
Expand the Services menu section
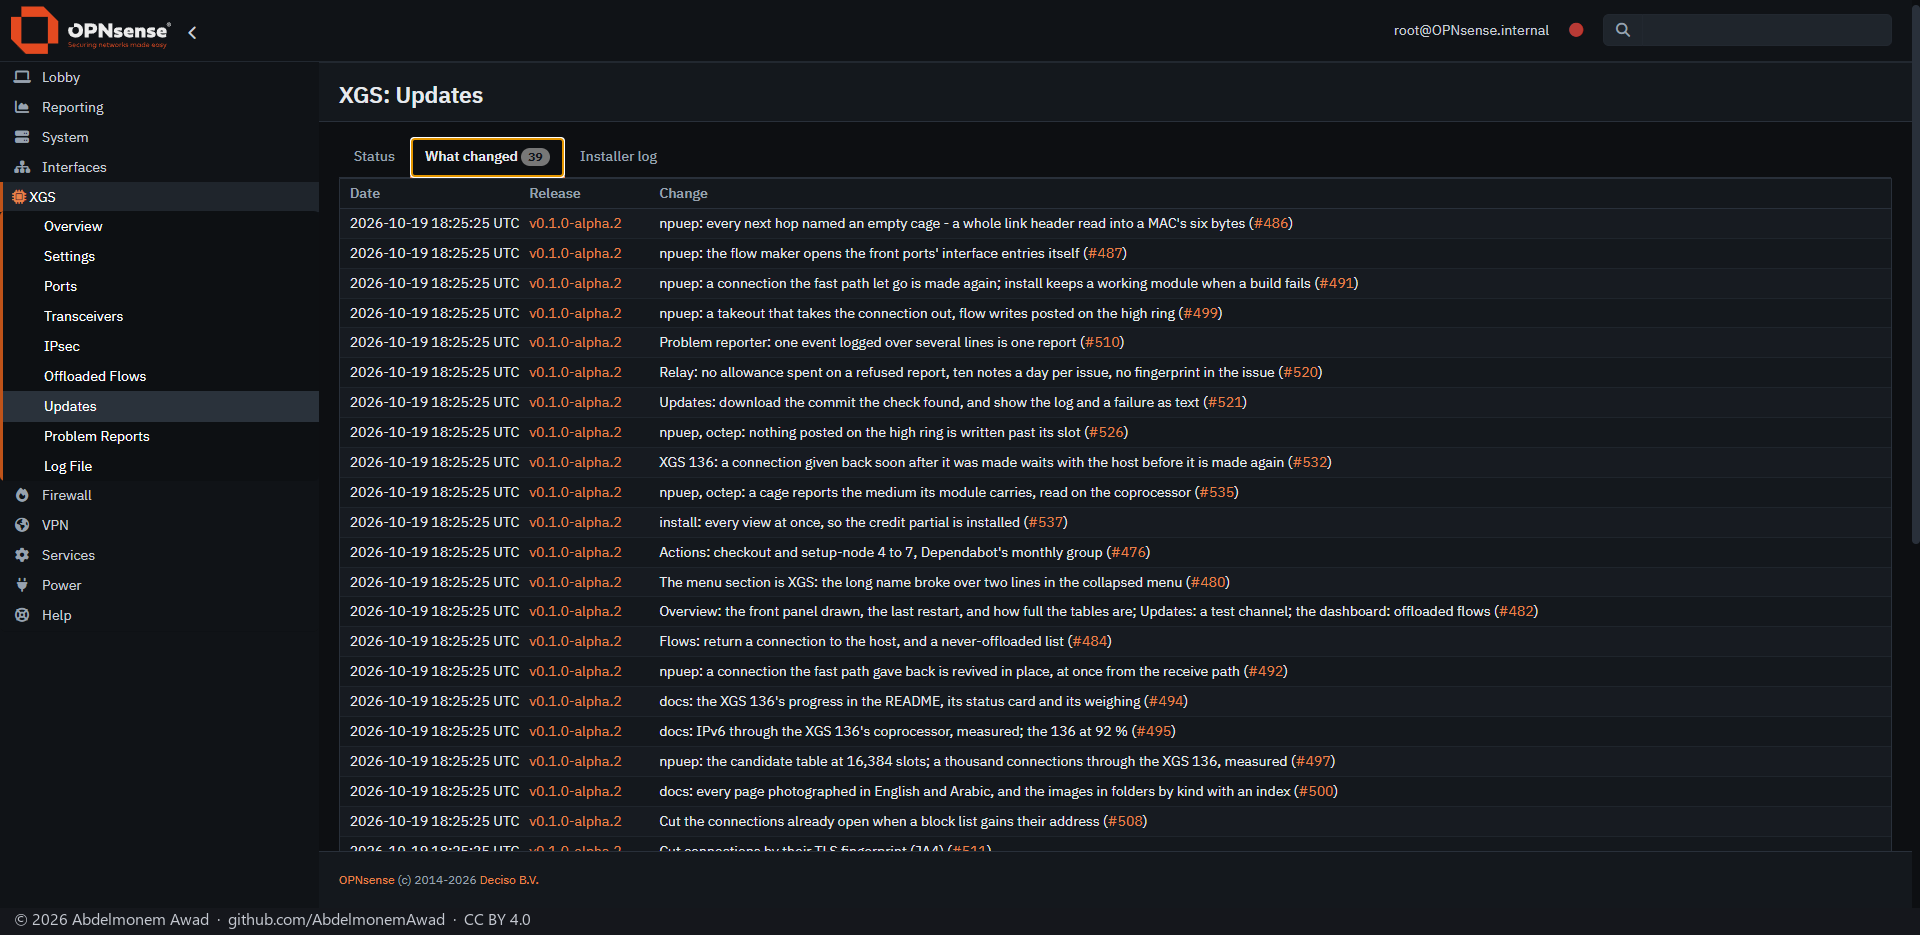(160, 555)
